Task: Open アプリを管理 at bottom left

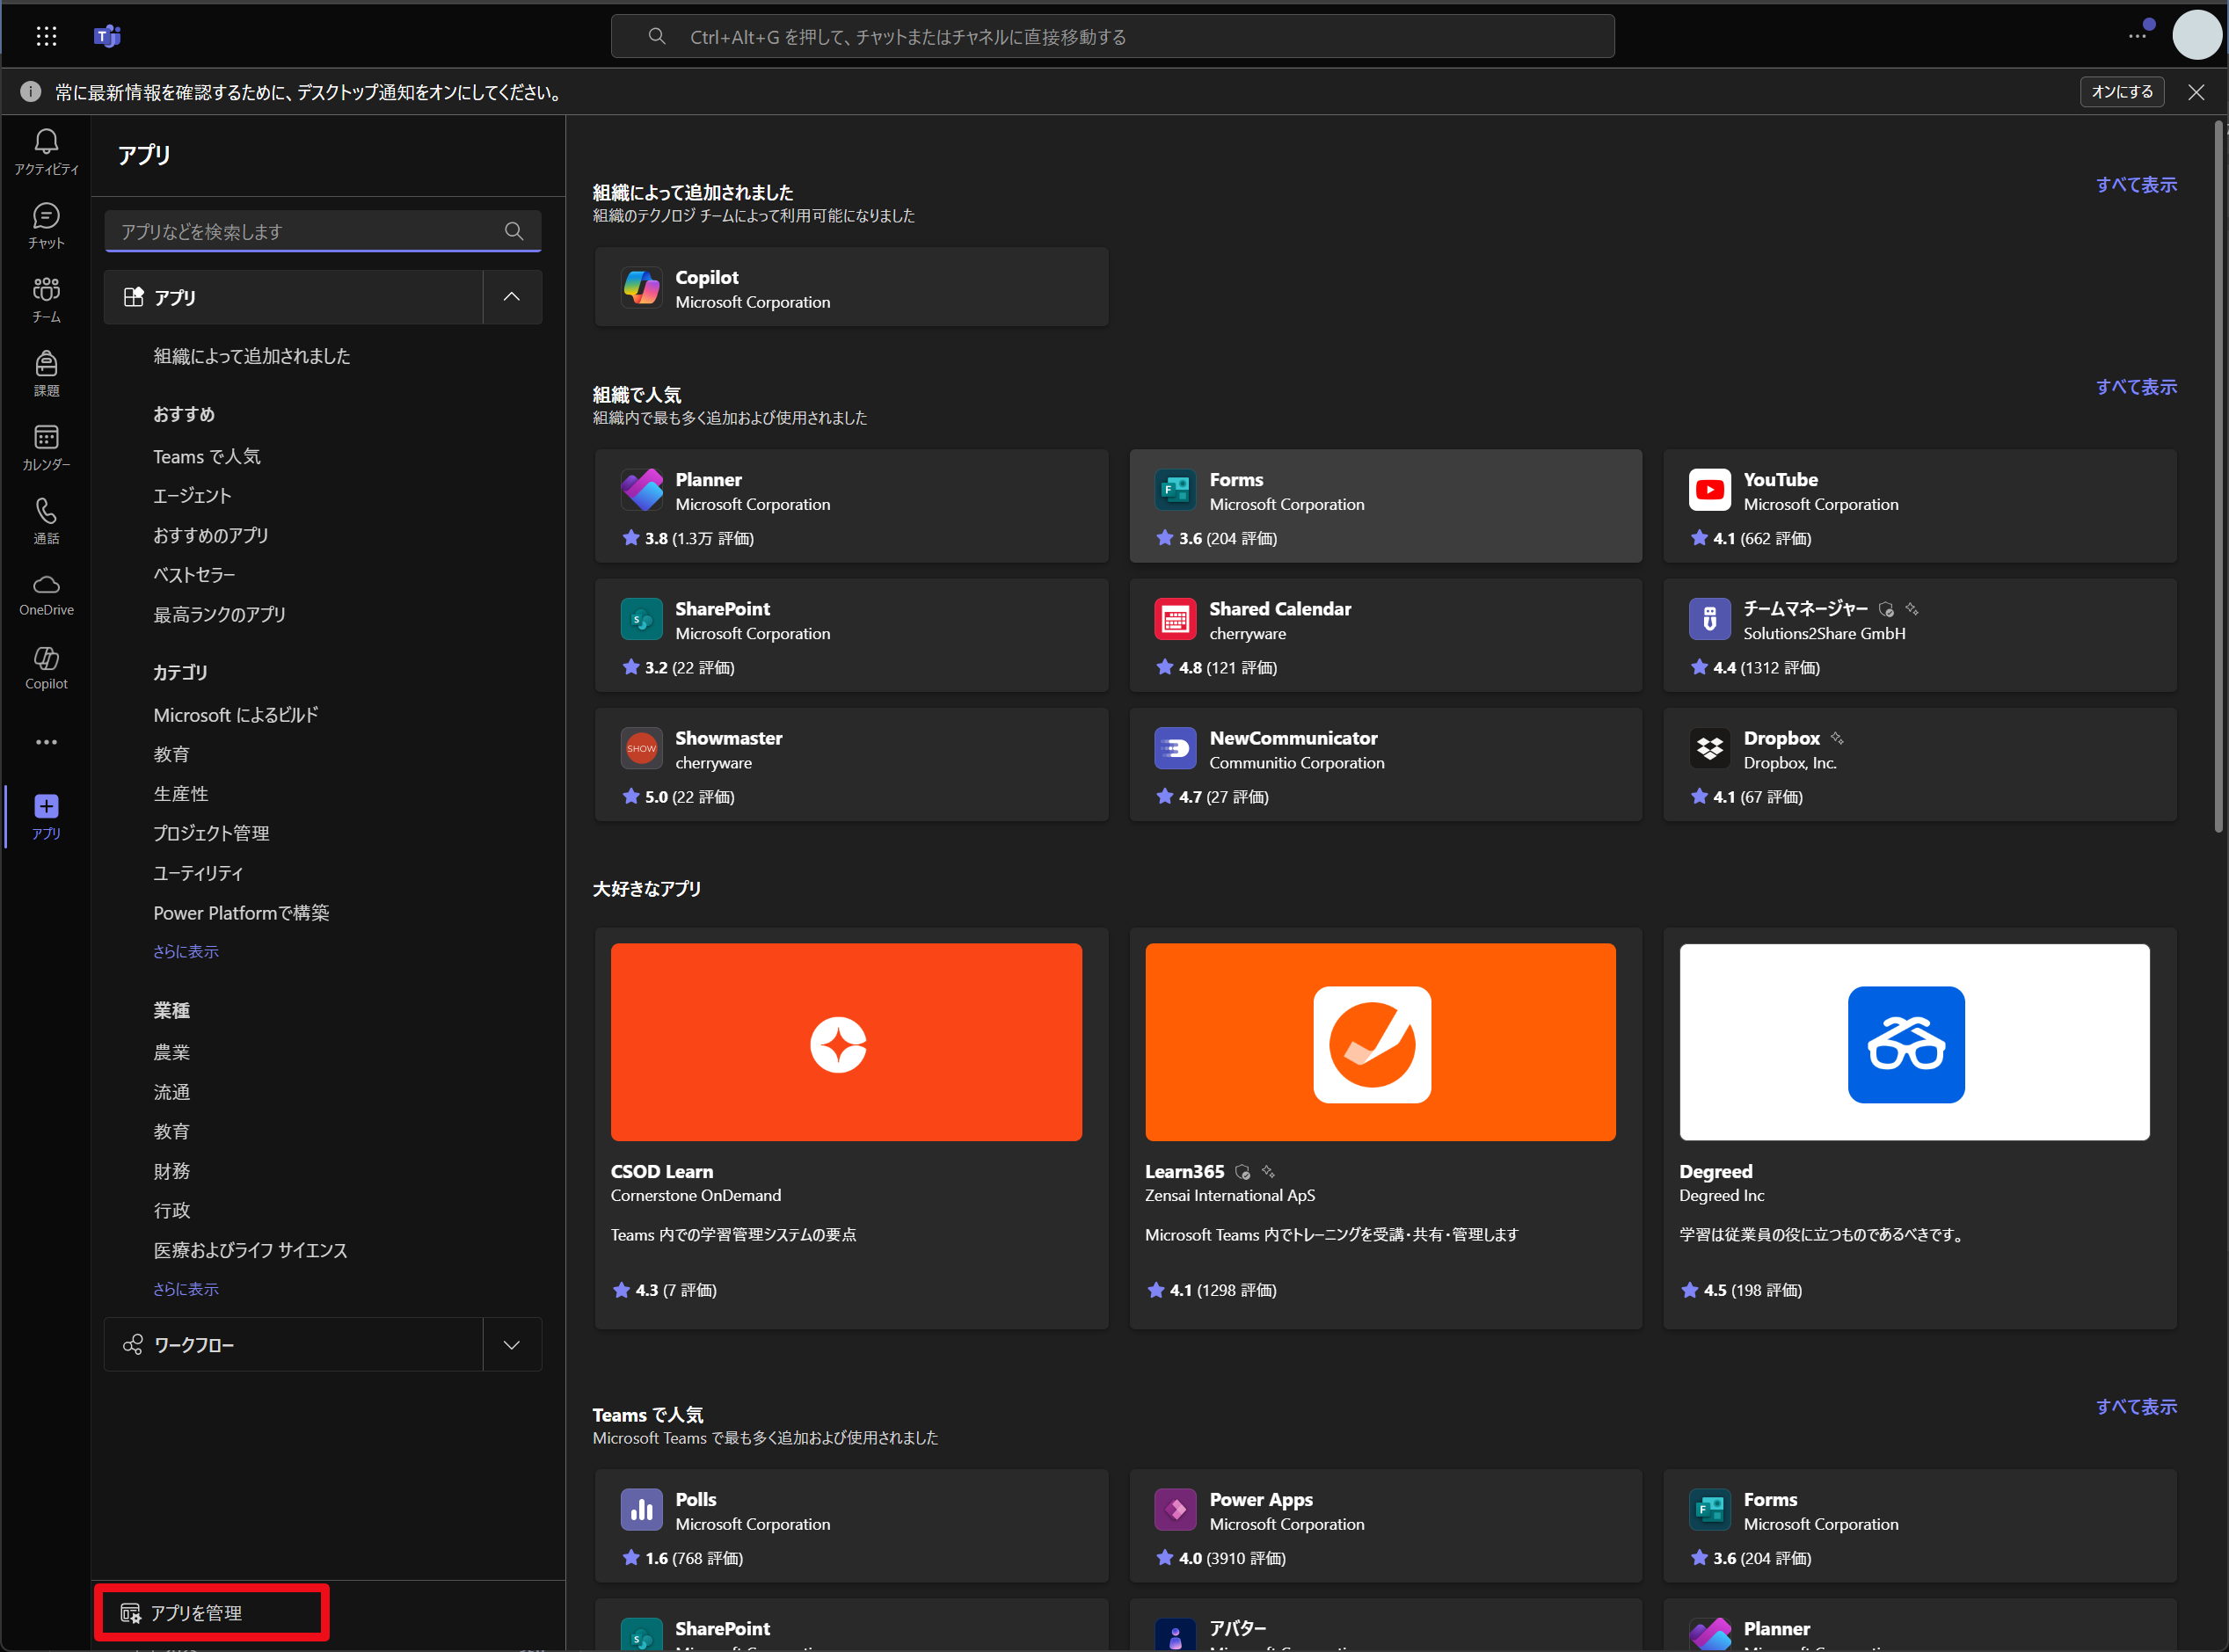Action: [211, 1613]
